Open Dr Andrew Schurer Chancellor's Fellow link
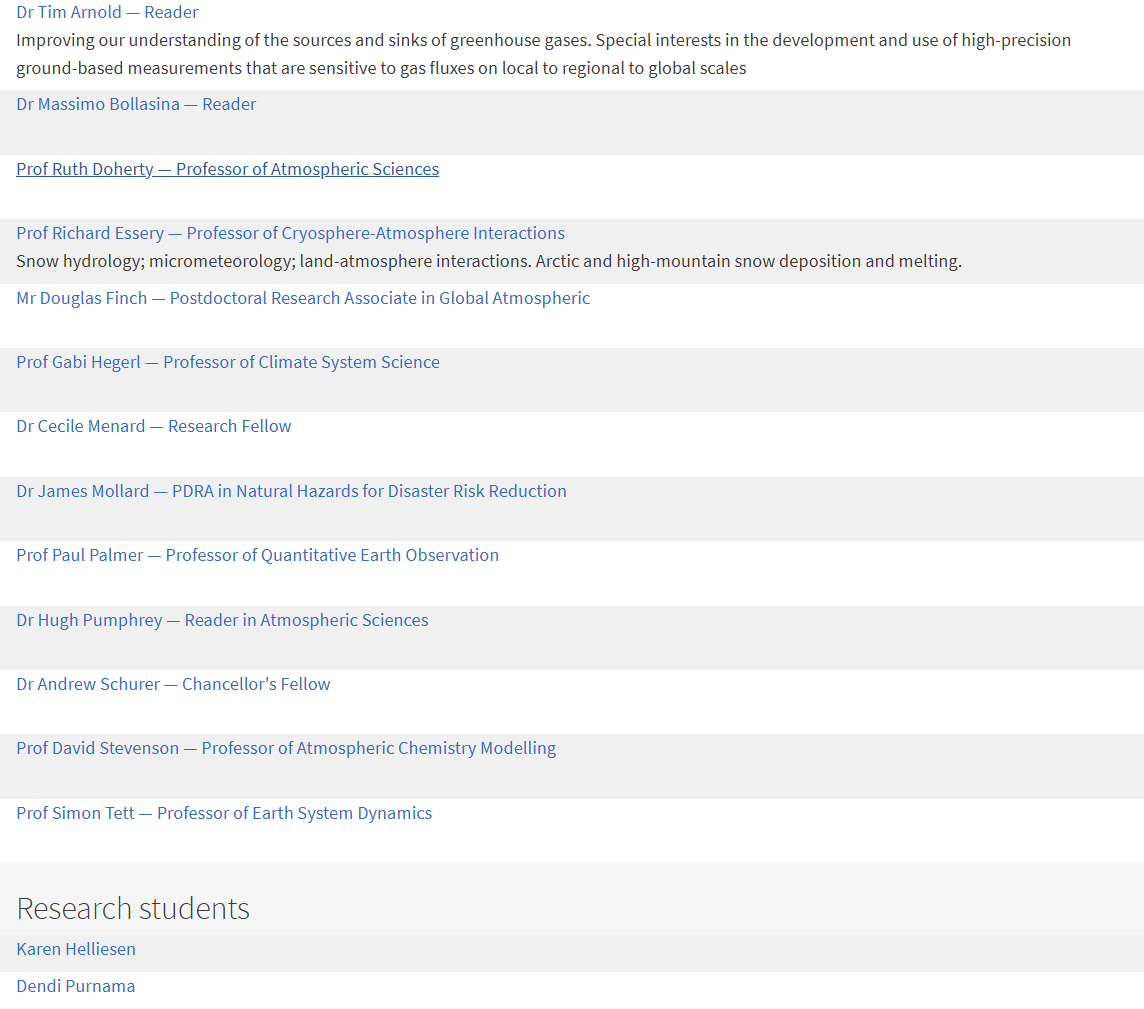Image resolution: width=1144 pixels, height=1009 pixels. click(173, 684)
